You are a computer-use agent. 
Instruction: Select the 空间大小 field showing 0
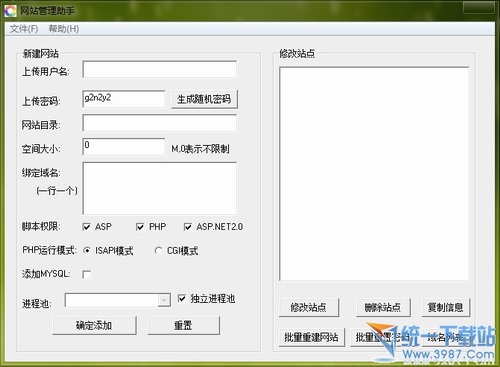click(124, 147)
